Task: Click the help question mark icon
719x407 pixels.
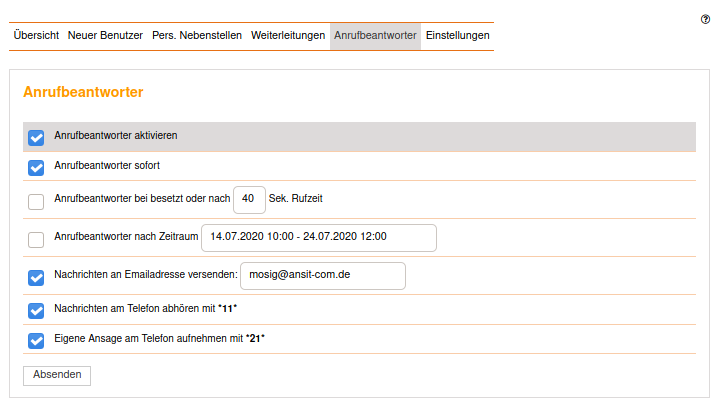Action: (x=707, y=20)
